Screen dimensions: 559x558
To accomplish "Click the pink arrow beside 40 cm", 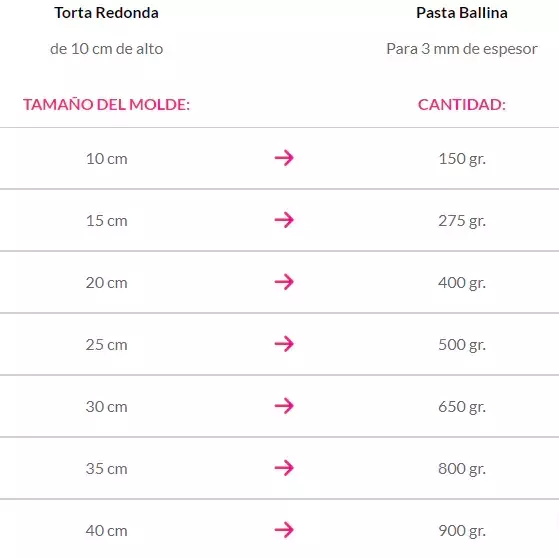I will point(284,530).
